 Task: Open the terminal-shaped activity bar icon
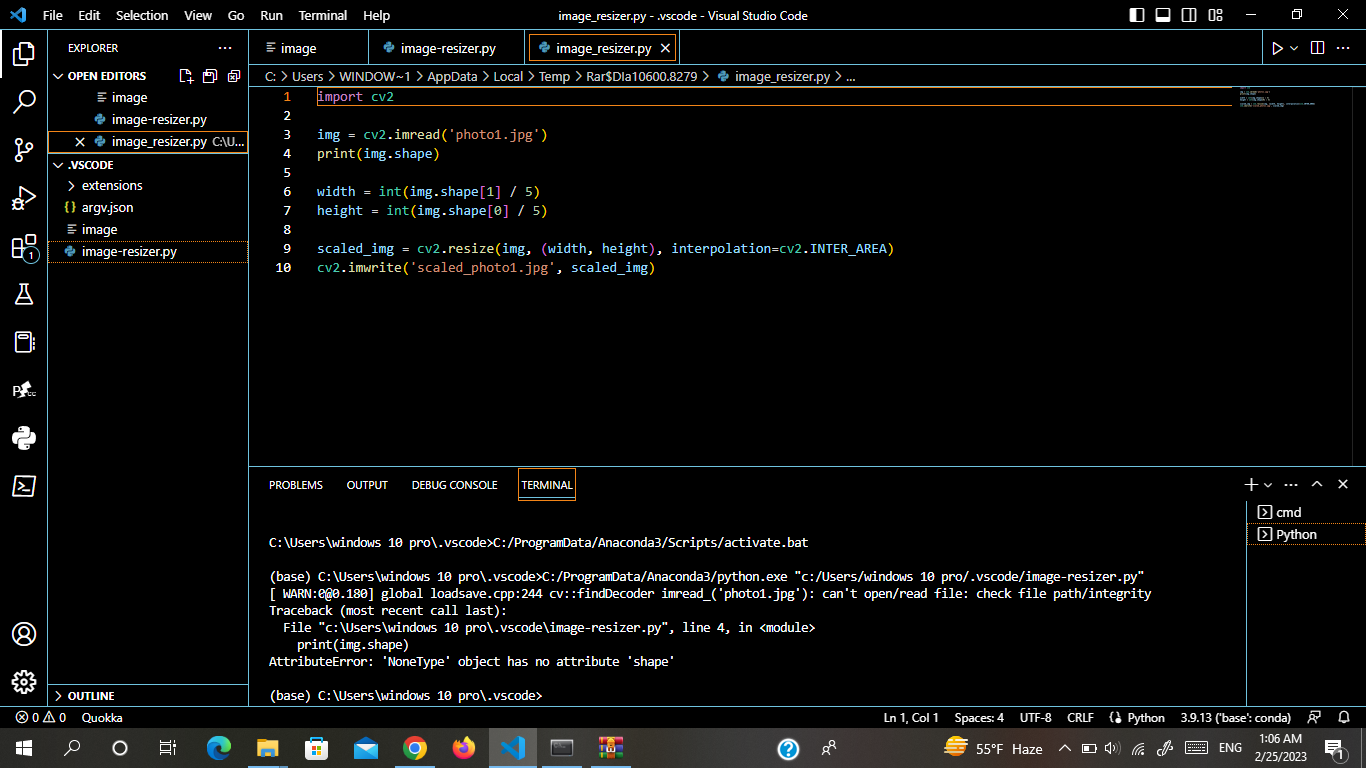[x=24, y=486]
